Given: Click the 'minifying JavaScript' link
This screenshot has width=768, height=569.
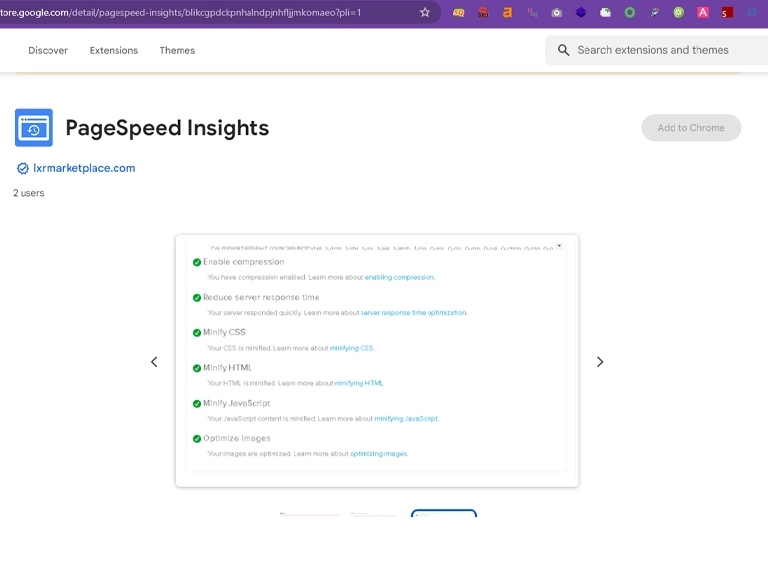Looking at the screenshot, I should tap(406, 419).
